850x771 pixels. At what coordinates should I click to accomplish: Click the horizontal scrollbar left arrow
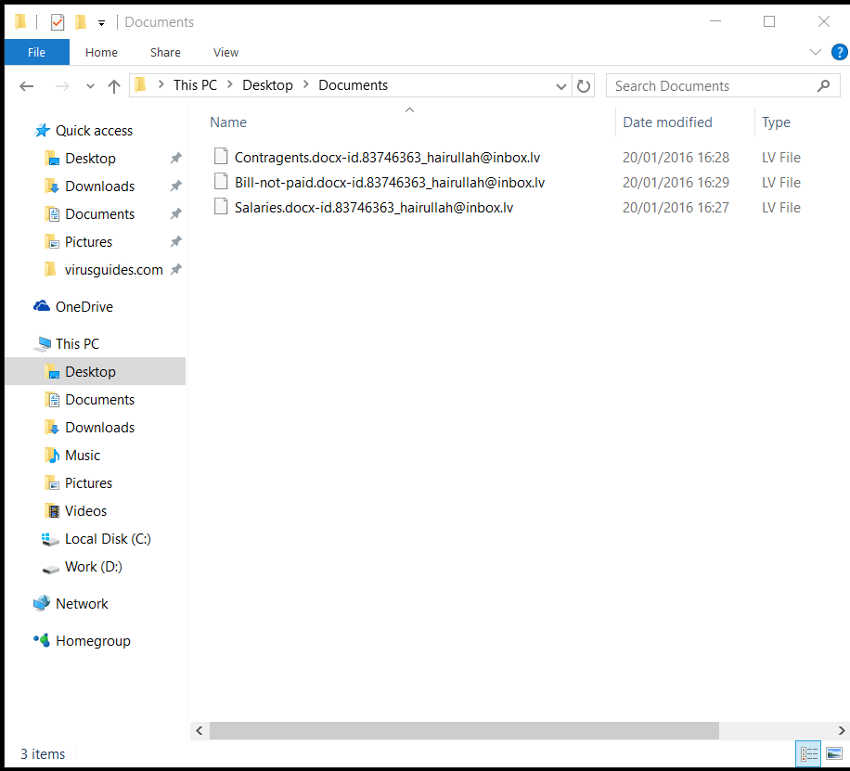point(199,730)
